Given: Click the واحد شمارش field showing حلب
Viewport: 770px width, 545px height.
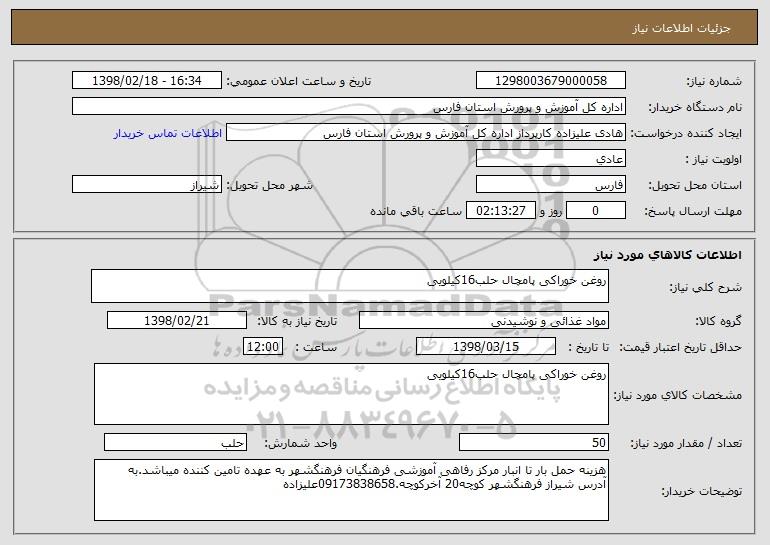Looking at the screenshot, I should (x=175, y=442).
